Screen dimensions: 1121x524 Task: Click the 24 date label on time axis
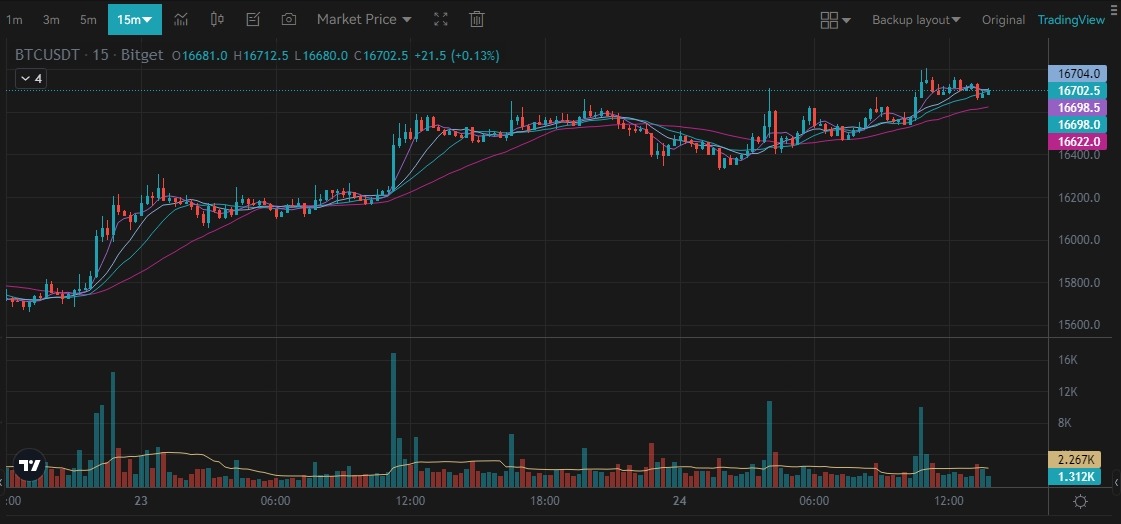coord(679,501)
